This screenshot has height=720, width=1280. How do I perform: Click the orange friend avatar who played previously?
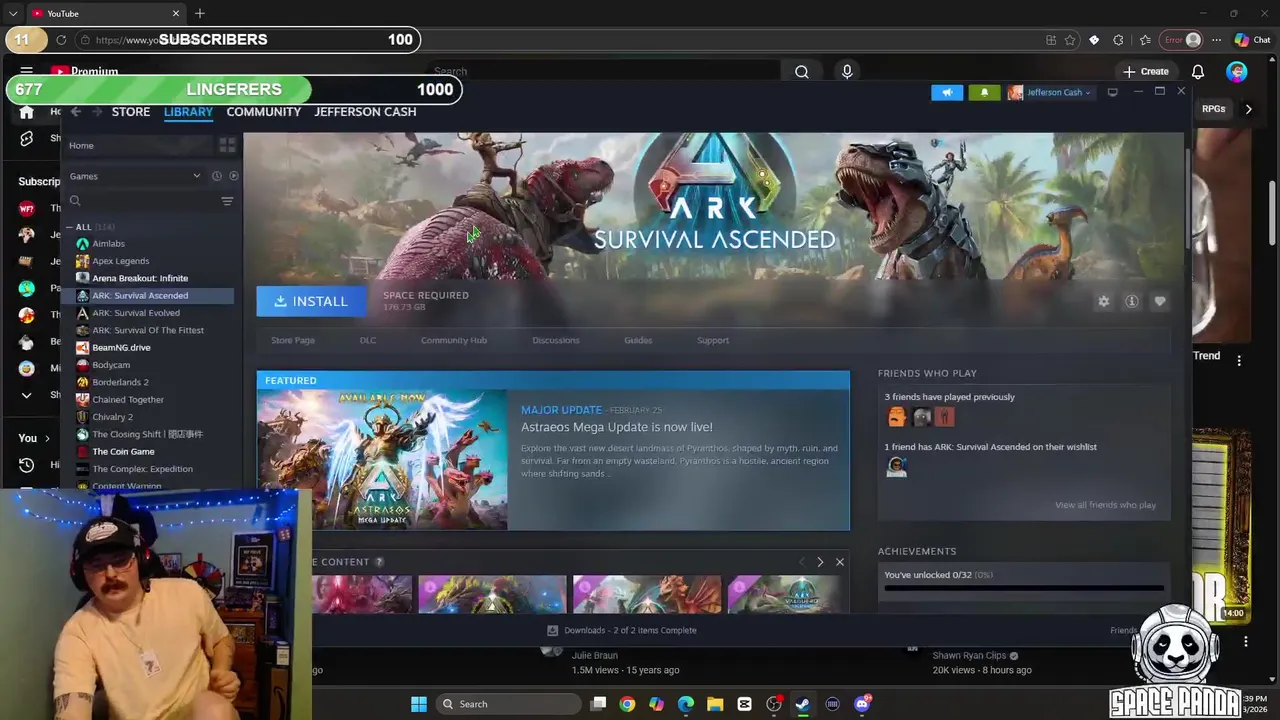pos(896,417)
